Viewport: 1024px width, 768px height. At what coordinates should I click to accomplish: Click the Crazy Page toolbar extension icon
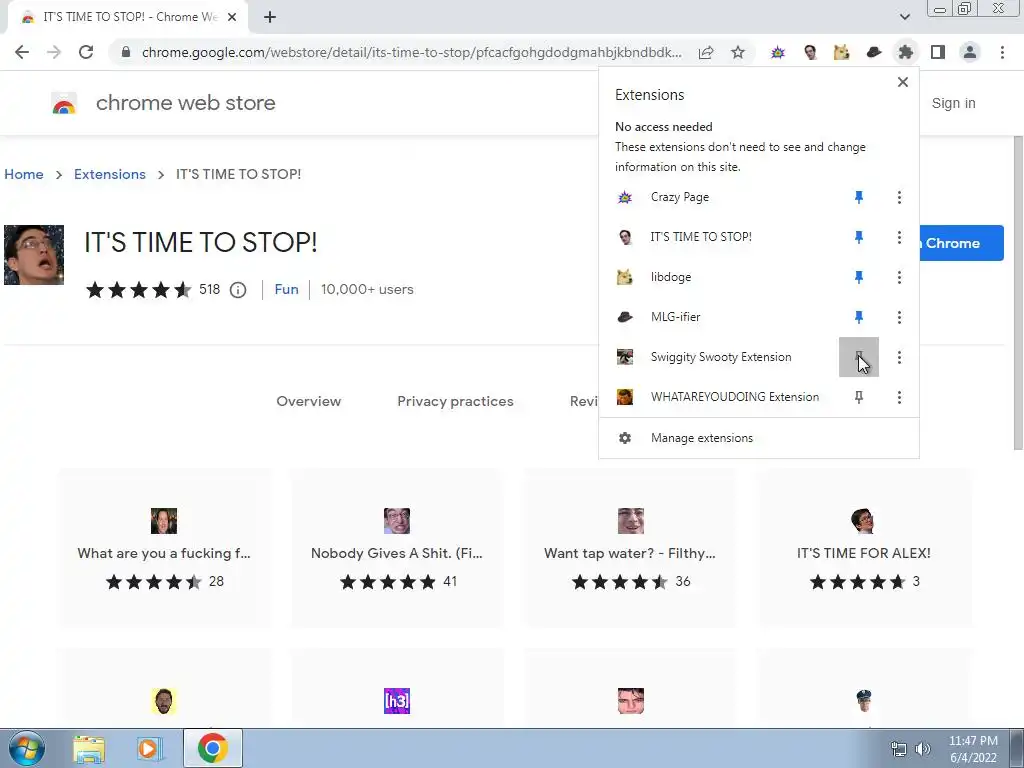777,52
